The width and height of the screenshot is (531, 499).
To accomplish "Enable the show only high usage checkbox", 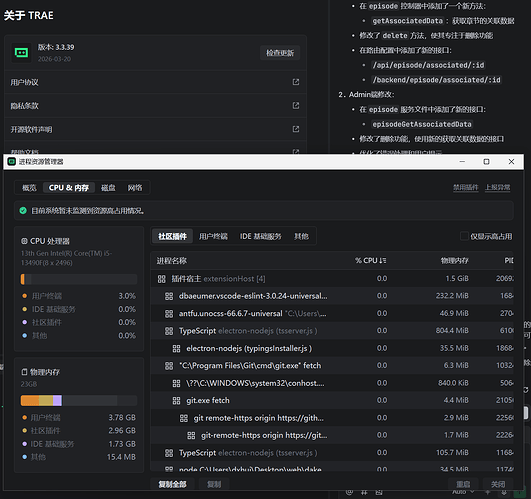I will click(x=464, y=236).
